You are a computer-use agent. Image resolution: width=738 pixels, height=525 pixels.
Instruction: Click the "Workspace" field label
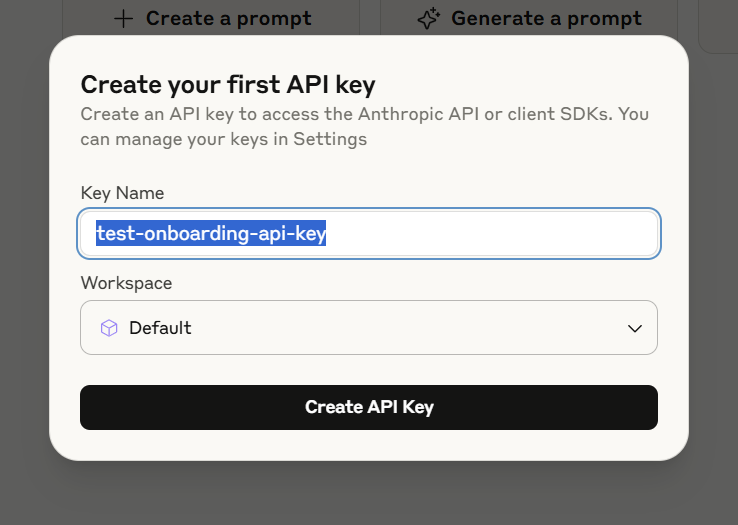(126, 283)
